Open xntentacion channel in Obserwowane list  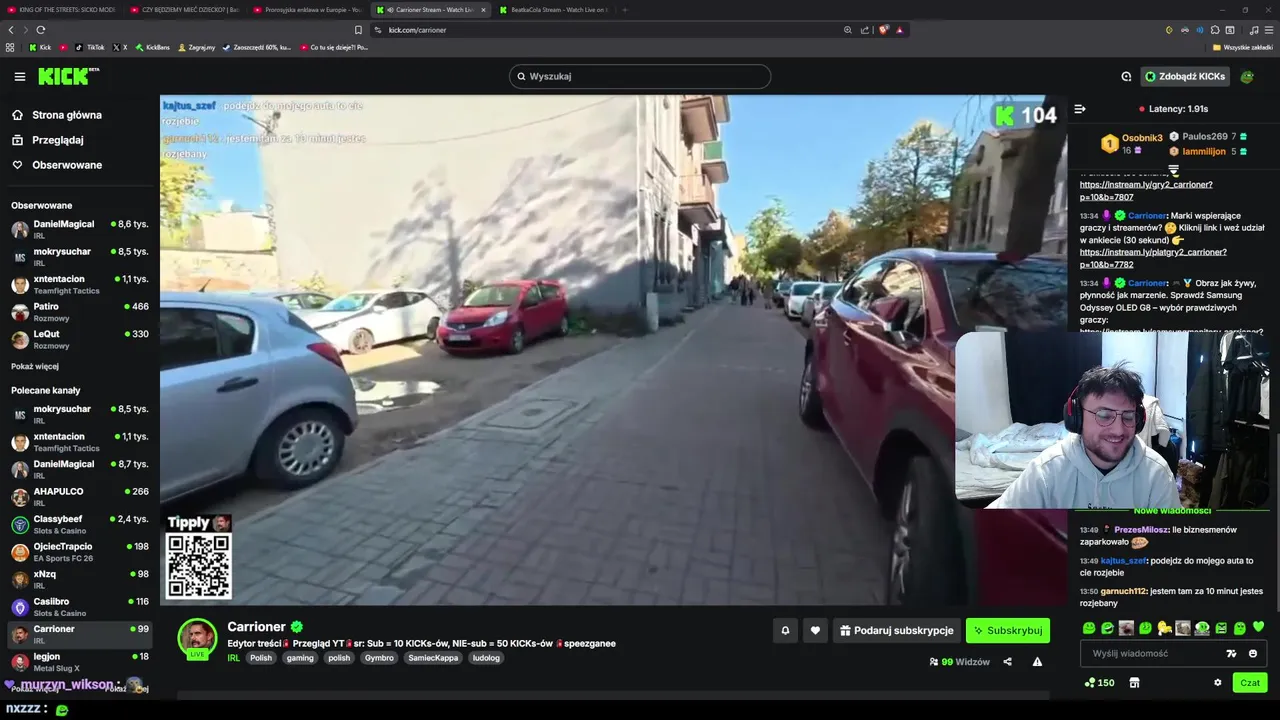[x=80, y=284]
